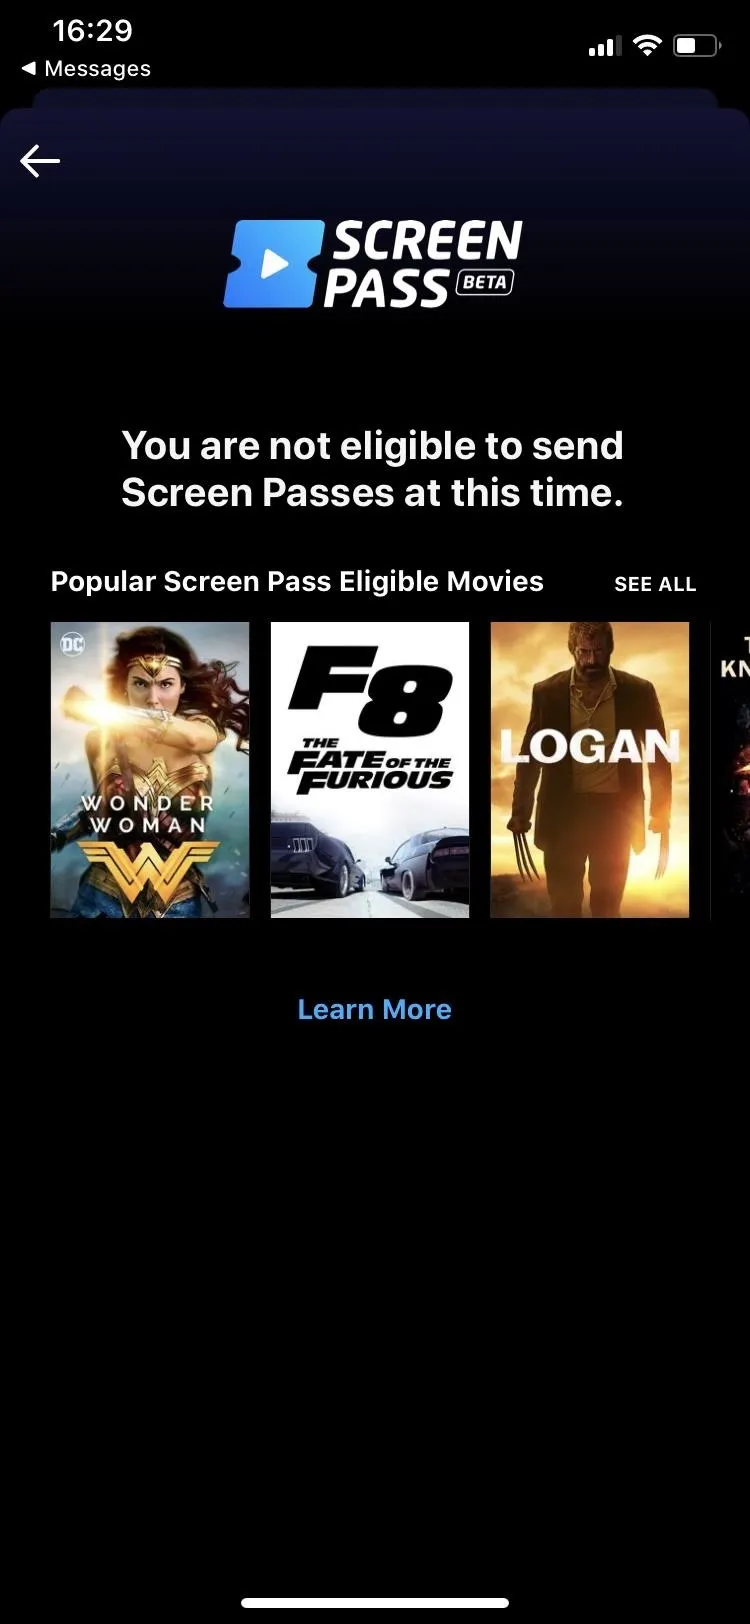Click the Screen Pass ticket logo icon
750x1624 pixels.
click(x=273, y=264)
